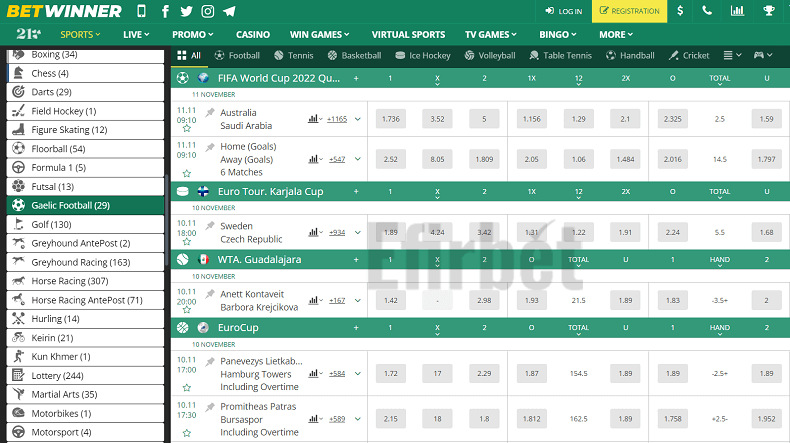Image resolution: width=790 pixels, height=443 pixels.
Task: Open stats chart for Sweden vs Czech Republic
Action: (x=313, y=232)
